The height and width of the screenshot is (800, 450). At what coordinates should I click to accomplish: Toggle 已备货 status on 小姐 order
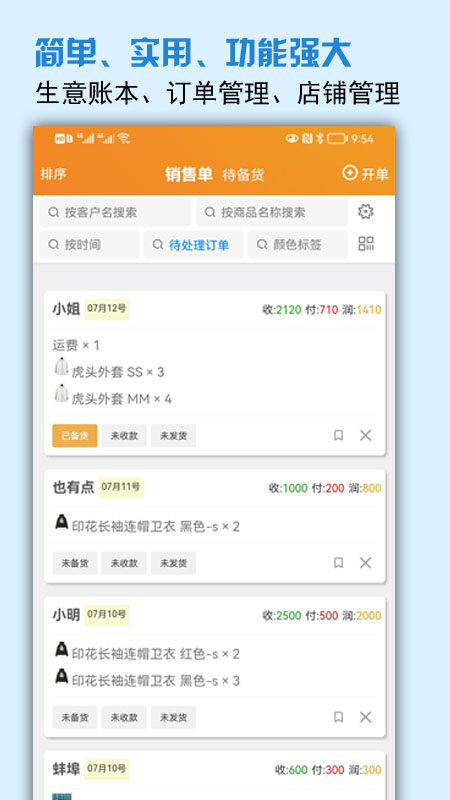74,436
